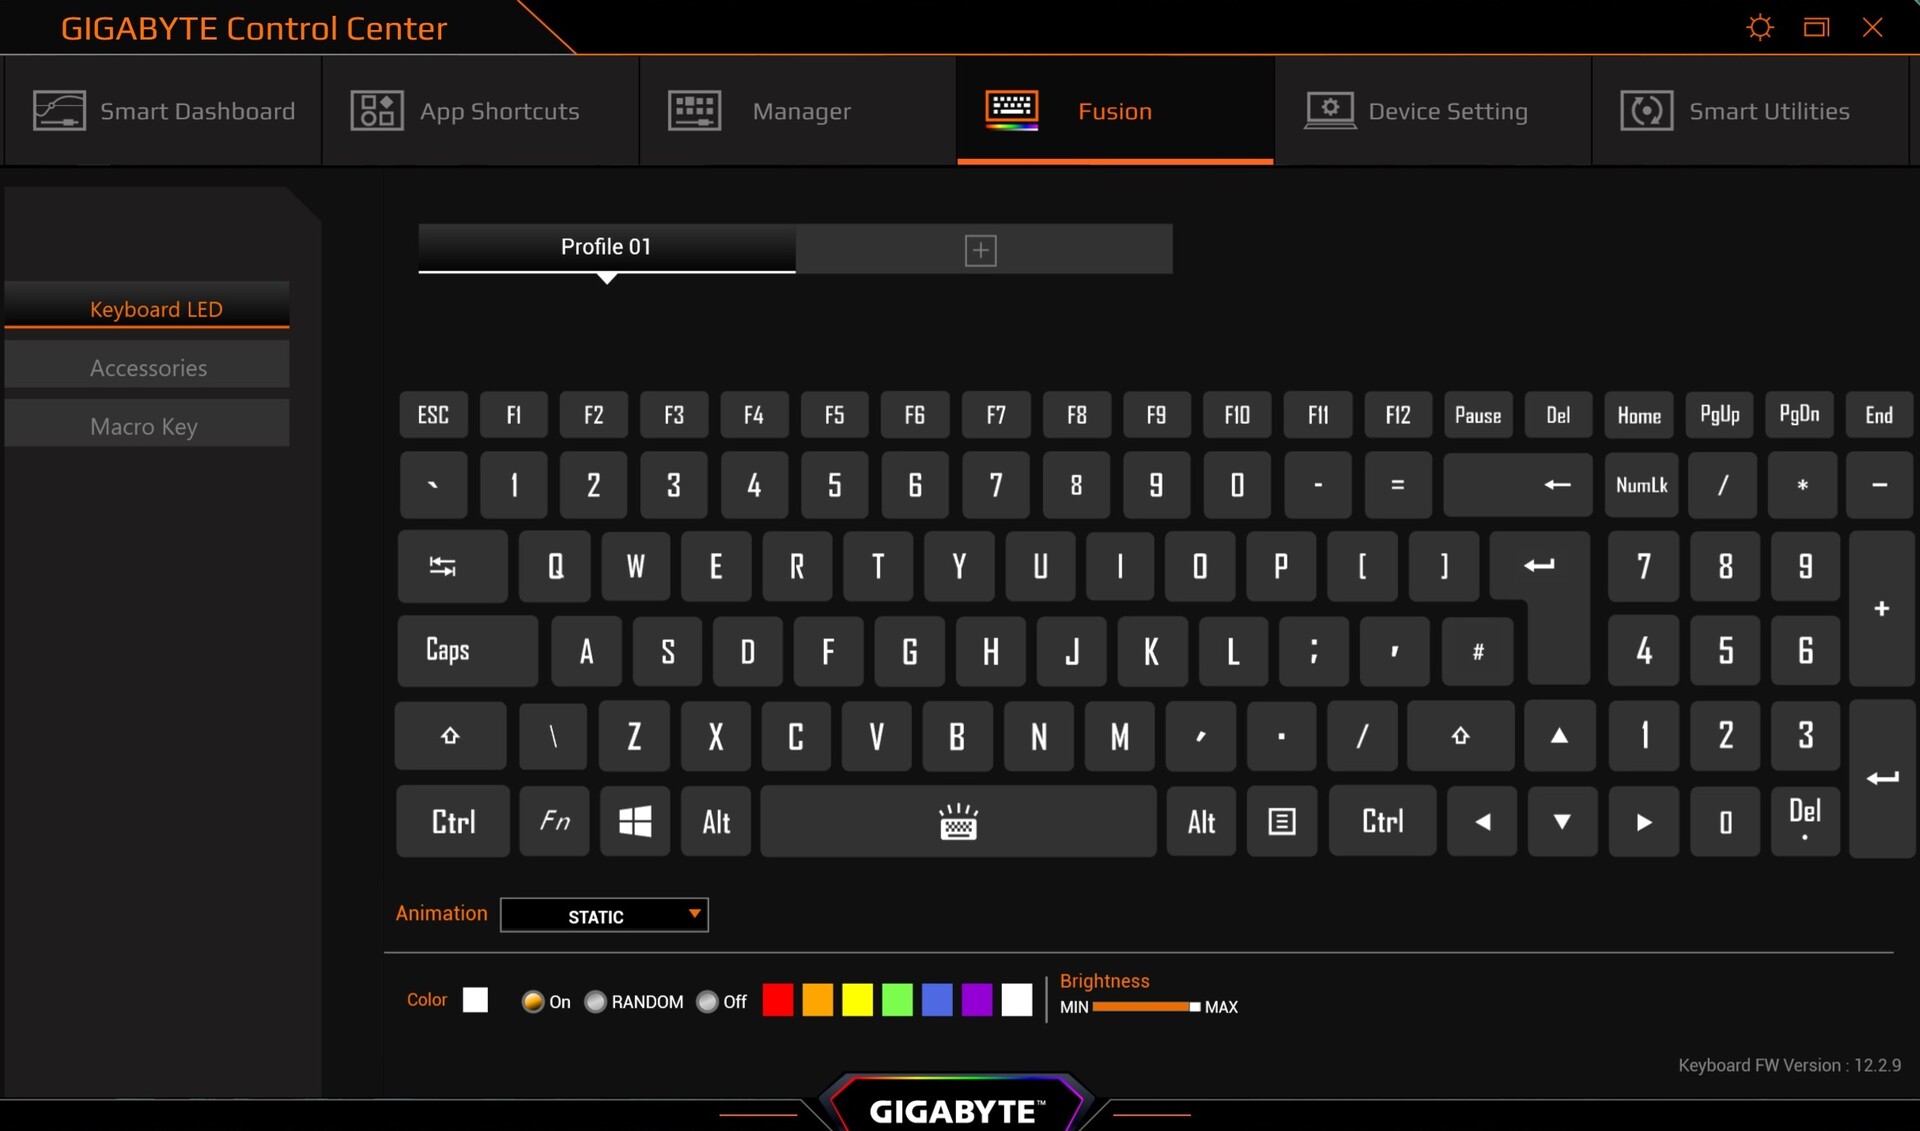1920x1131 pixels.
Task: Select the Pause key
Action: (1478, 415)
